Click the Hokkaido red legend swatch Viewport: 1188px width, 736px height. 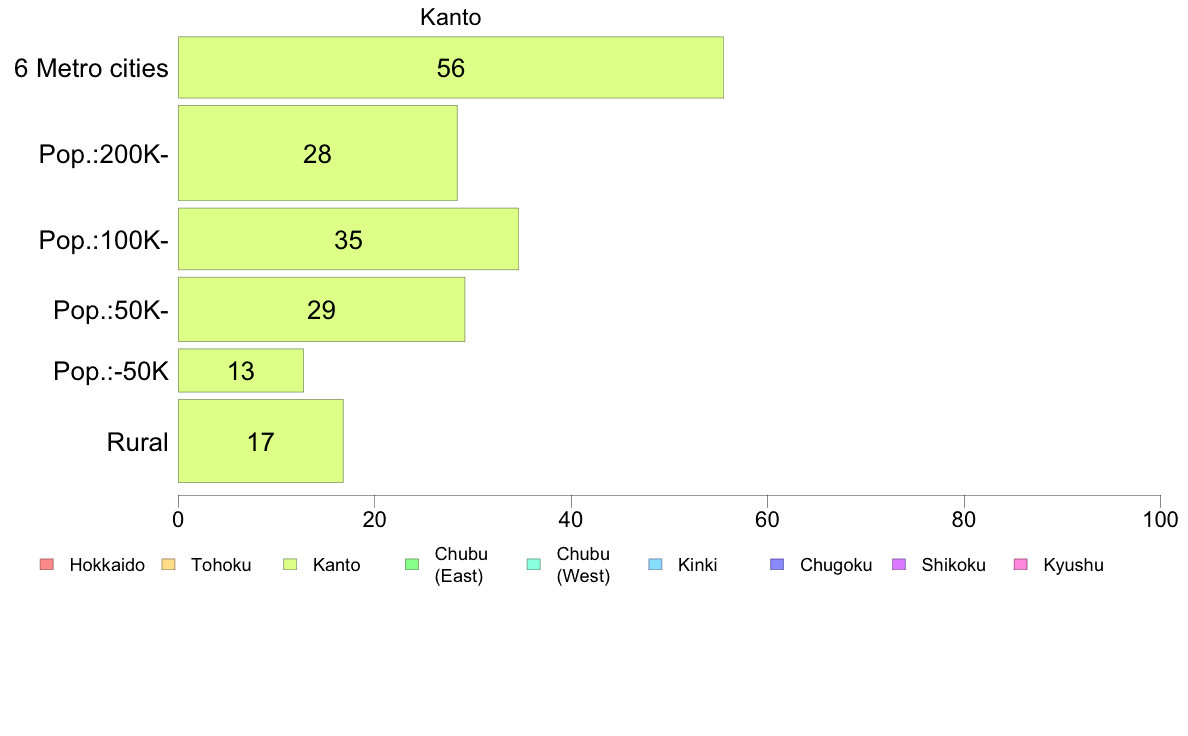pyautogui.click(x=46, y=564)
